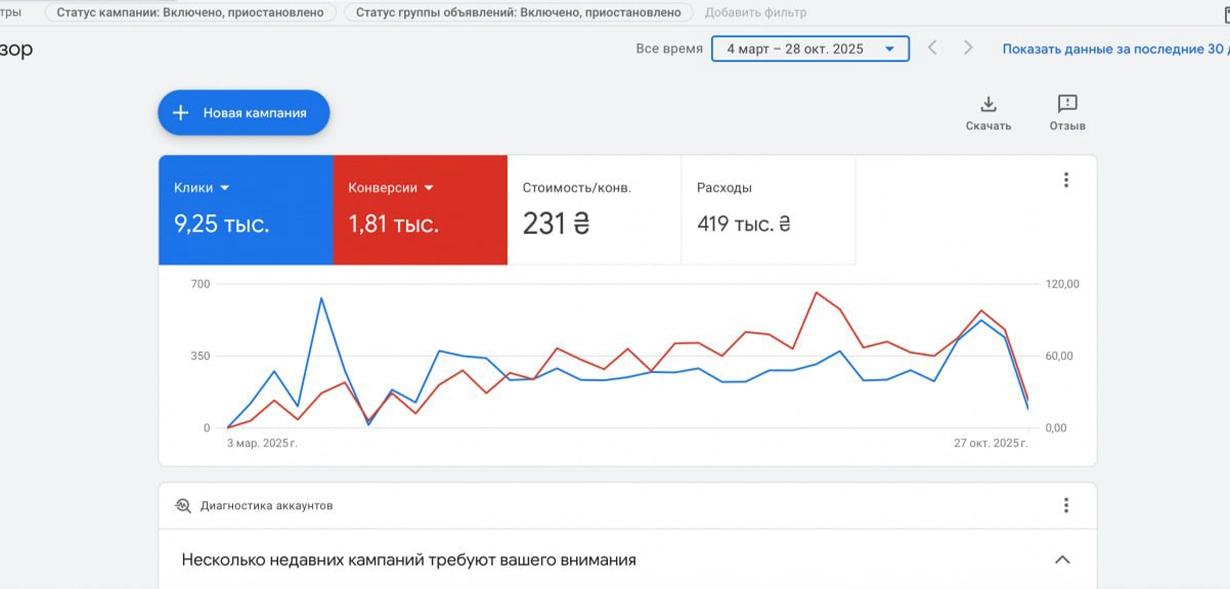Open the Конверсии metric dropdown arrow
Screen dimensions: 1230x589
[429, 188]
